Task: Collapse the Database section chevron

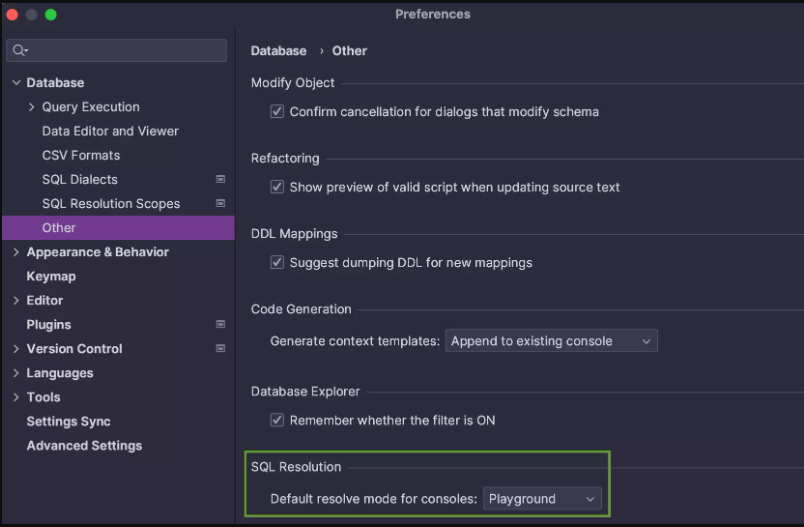Action: pos(16,82)
